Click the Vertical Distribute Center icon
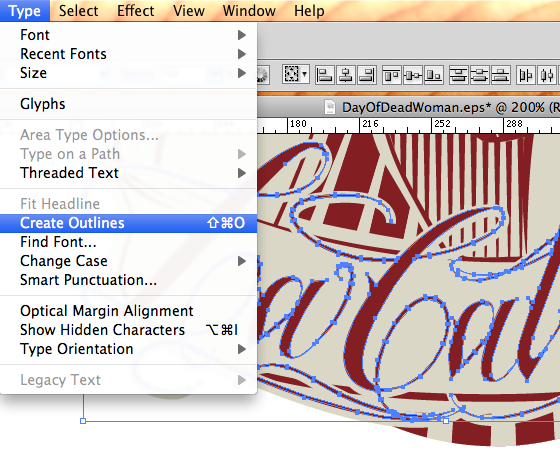The image size is (560, 454). click(x=480, y=75)
